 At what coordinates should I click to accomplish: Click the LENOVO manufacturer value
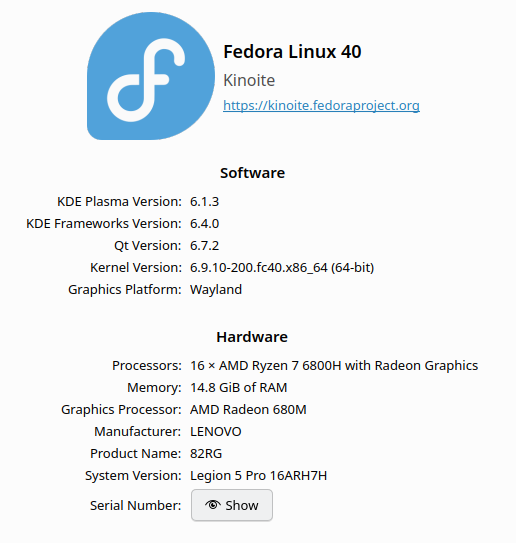coord(215,432)
